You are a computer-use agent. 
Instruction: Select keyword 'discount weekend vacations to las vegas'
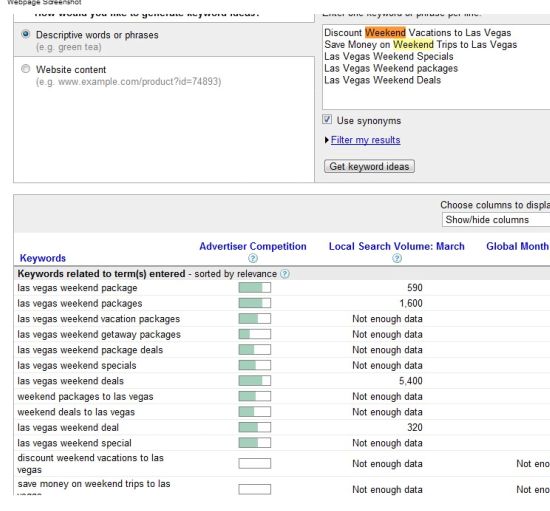click(90, 464)
